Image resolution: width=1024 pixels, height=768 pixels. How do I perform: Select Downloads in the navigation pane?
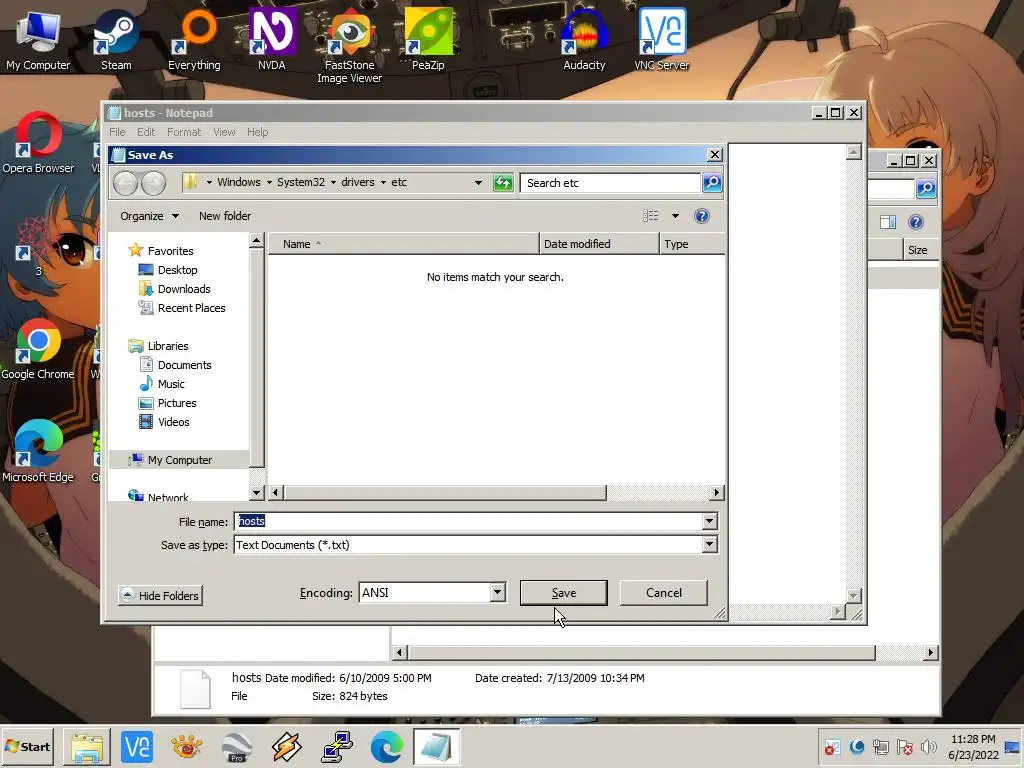174,289
